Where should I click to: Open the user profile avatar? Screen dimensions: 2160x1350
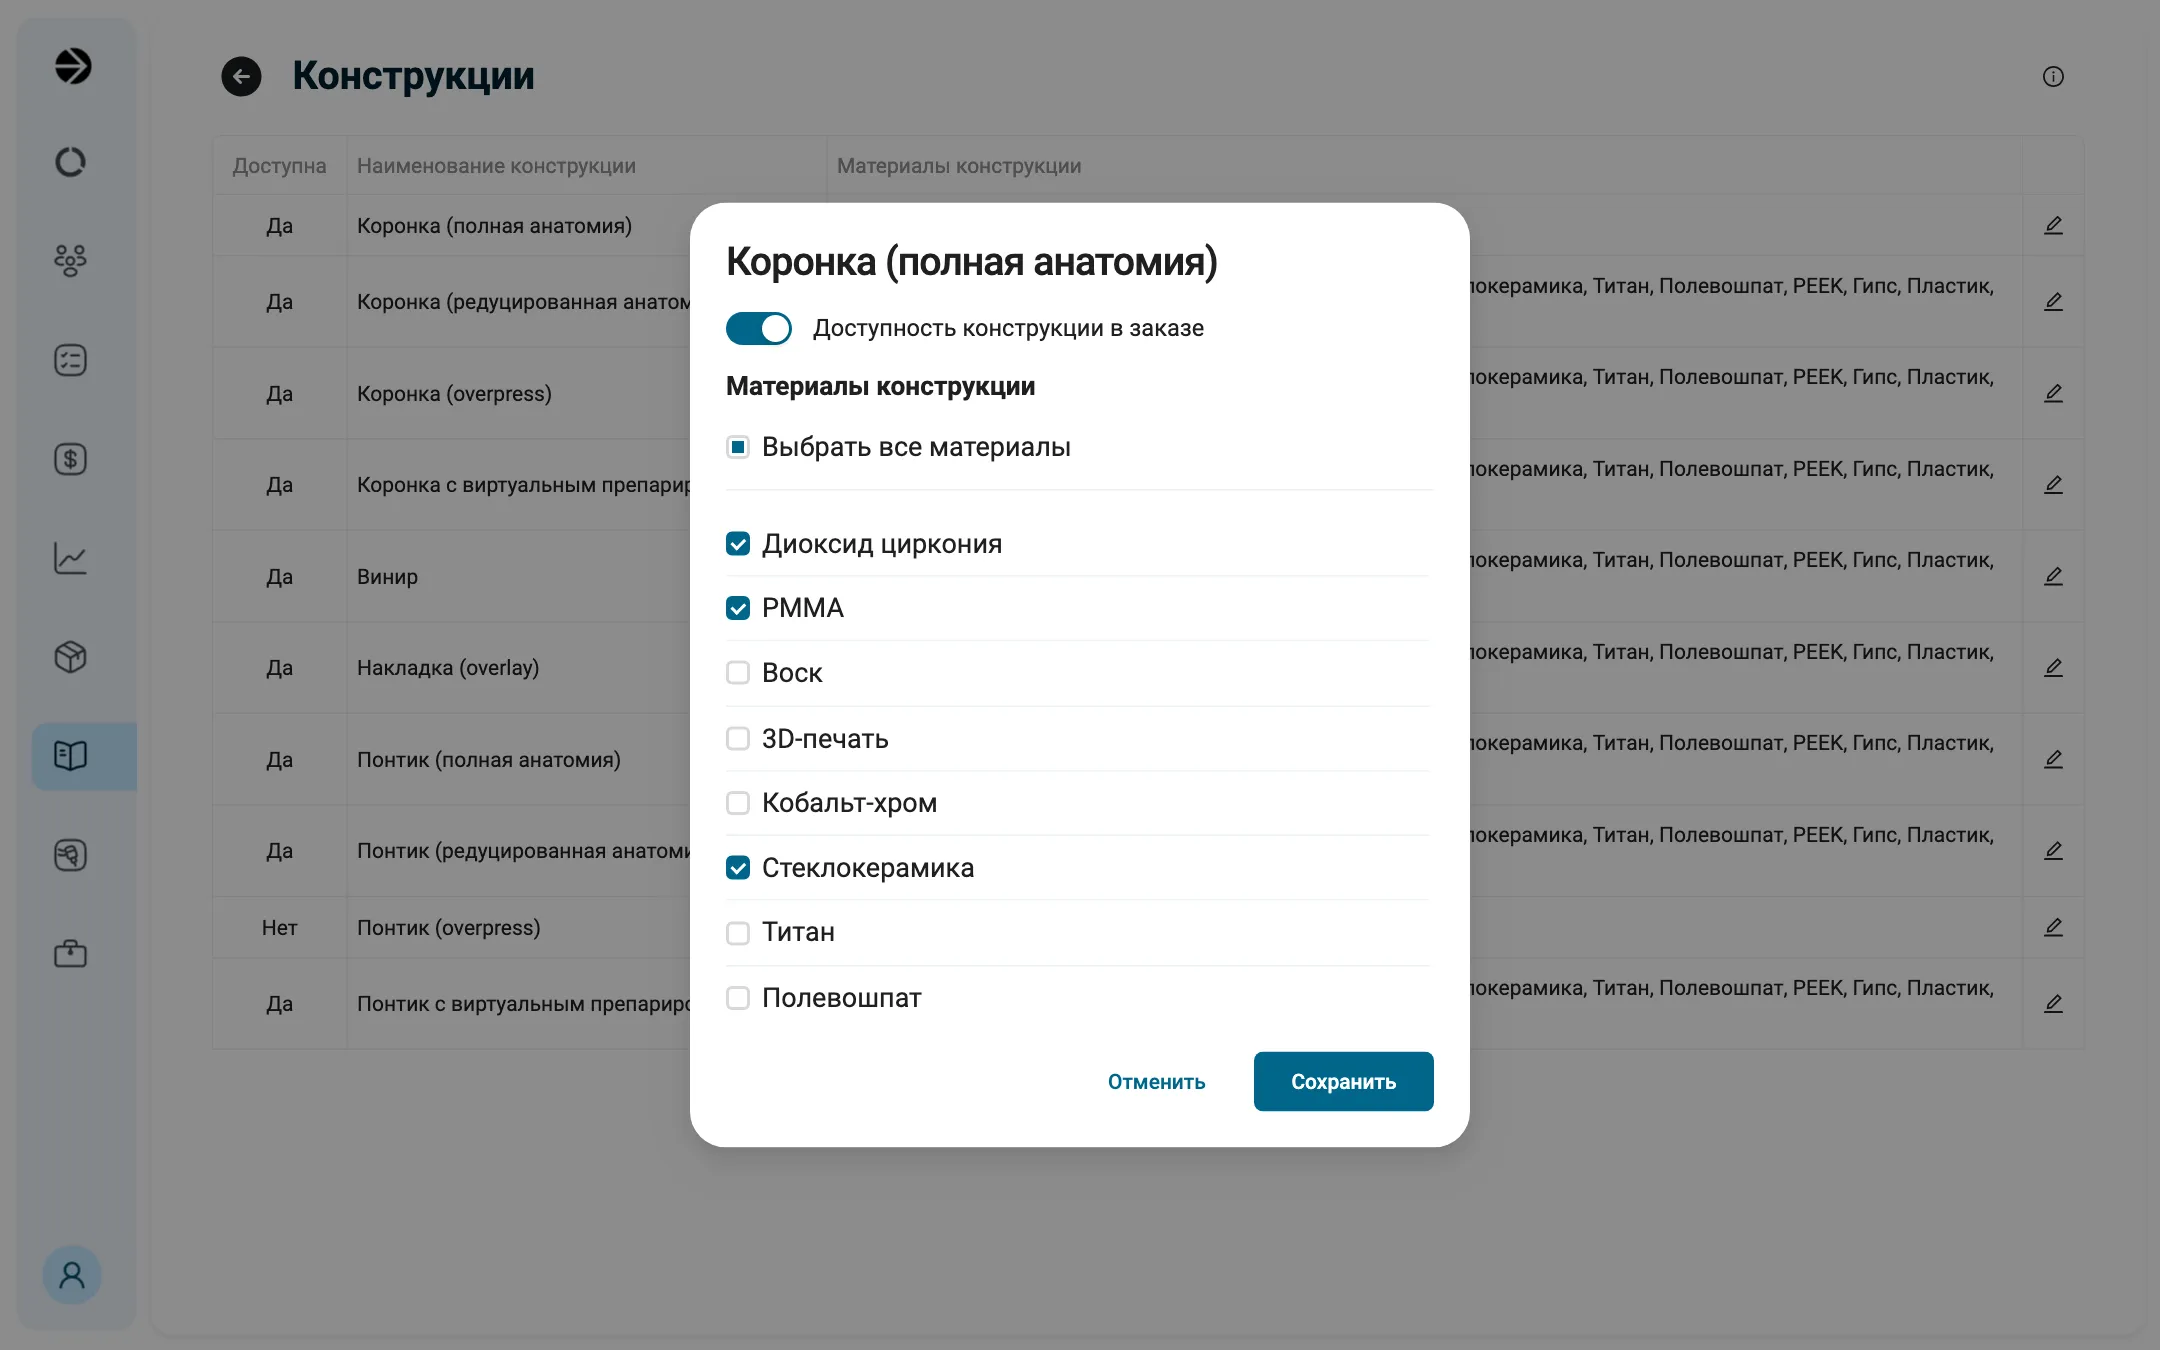[72, 1275]
